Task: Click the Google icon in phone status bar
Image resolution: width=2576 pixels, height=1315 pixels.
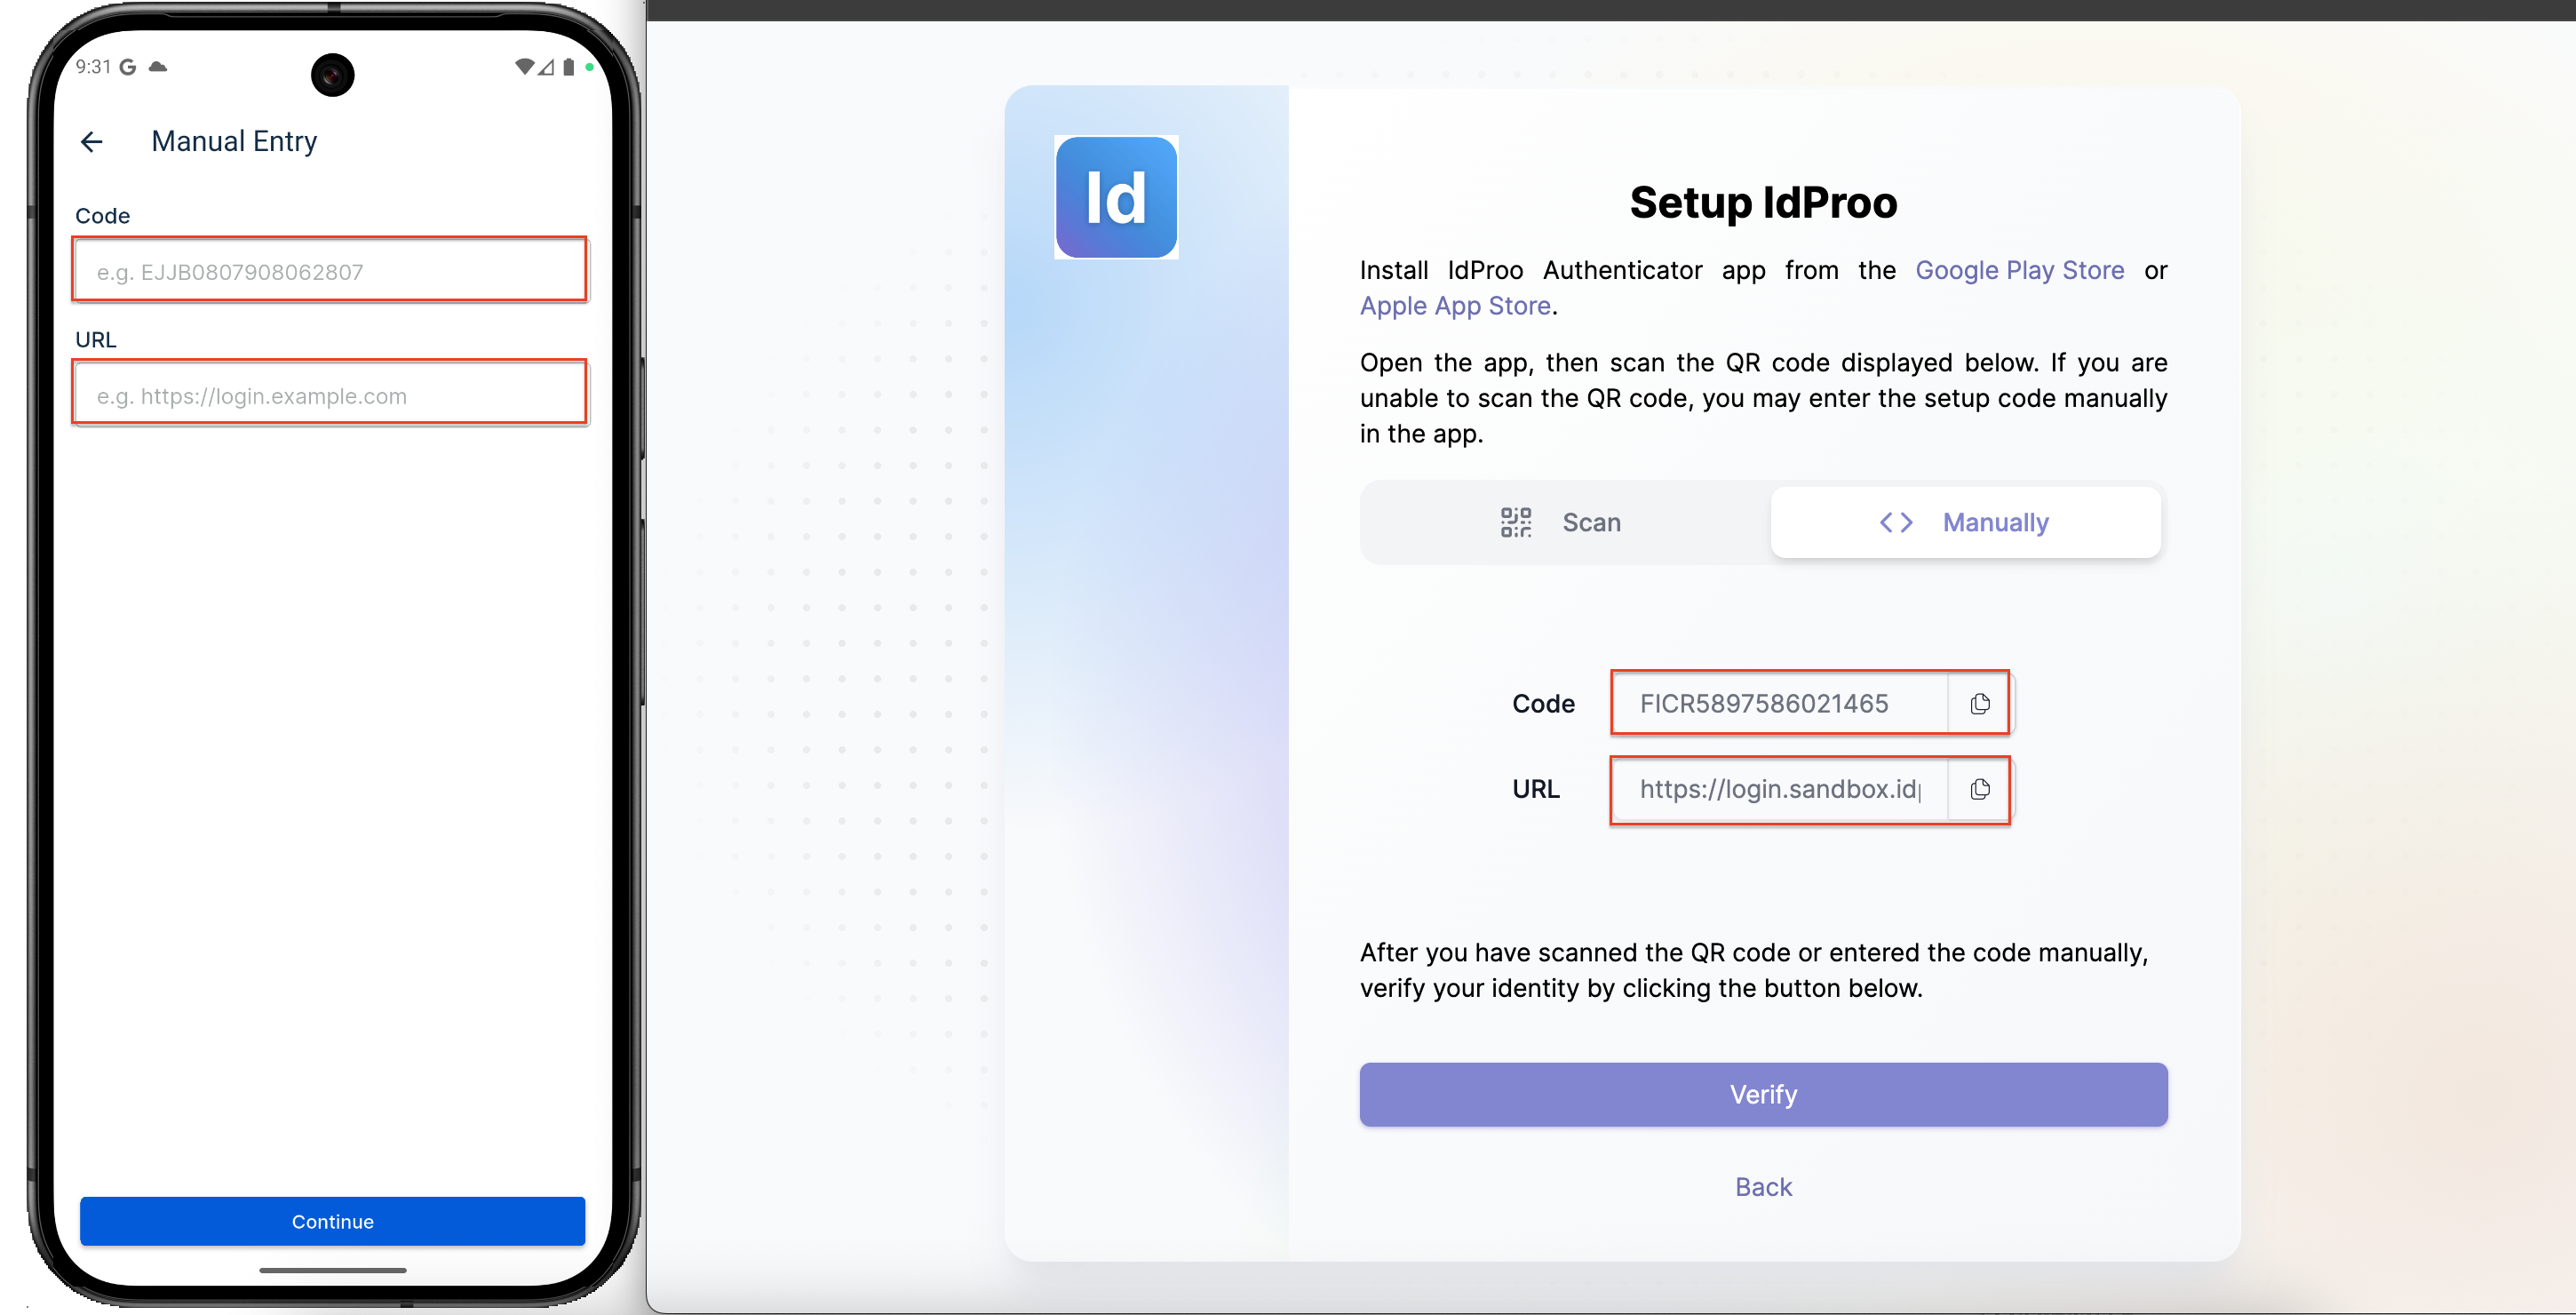Action: [x=128, y=67]
